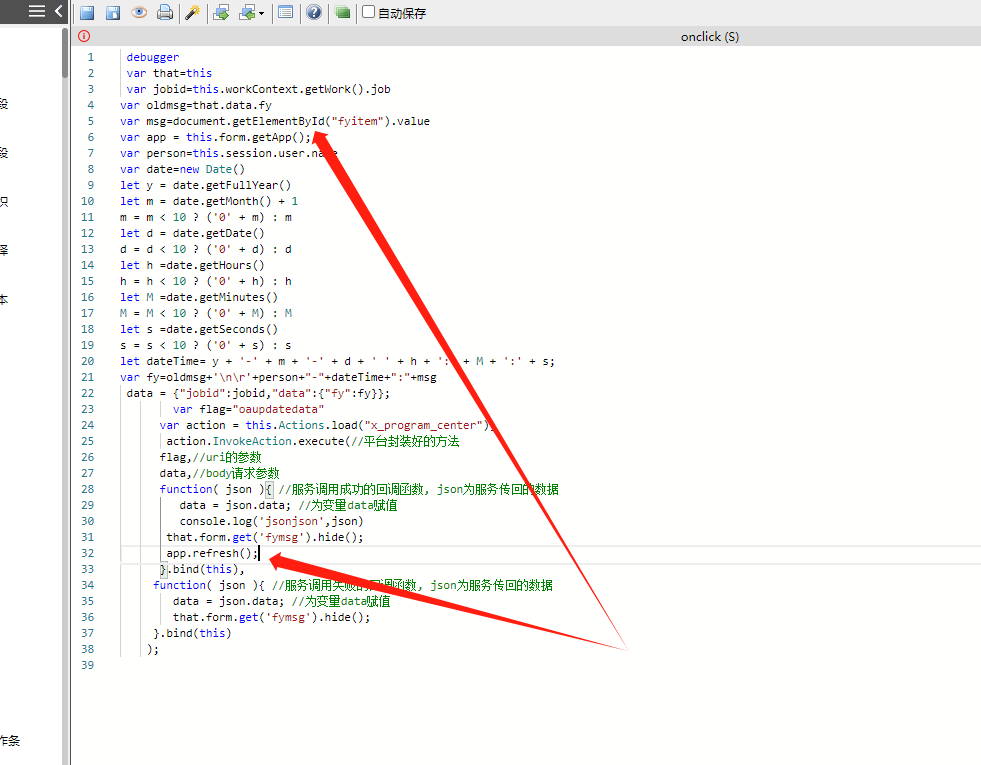The image size is (981, 765).
Task: Click the list view icon in toolbar
Action: point(286,13)
